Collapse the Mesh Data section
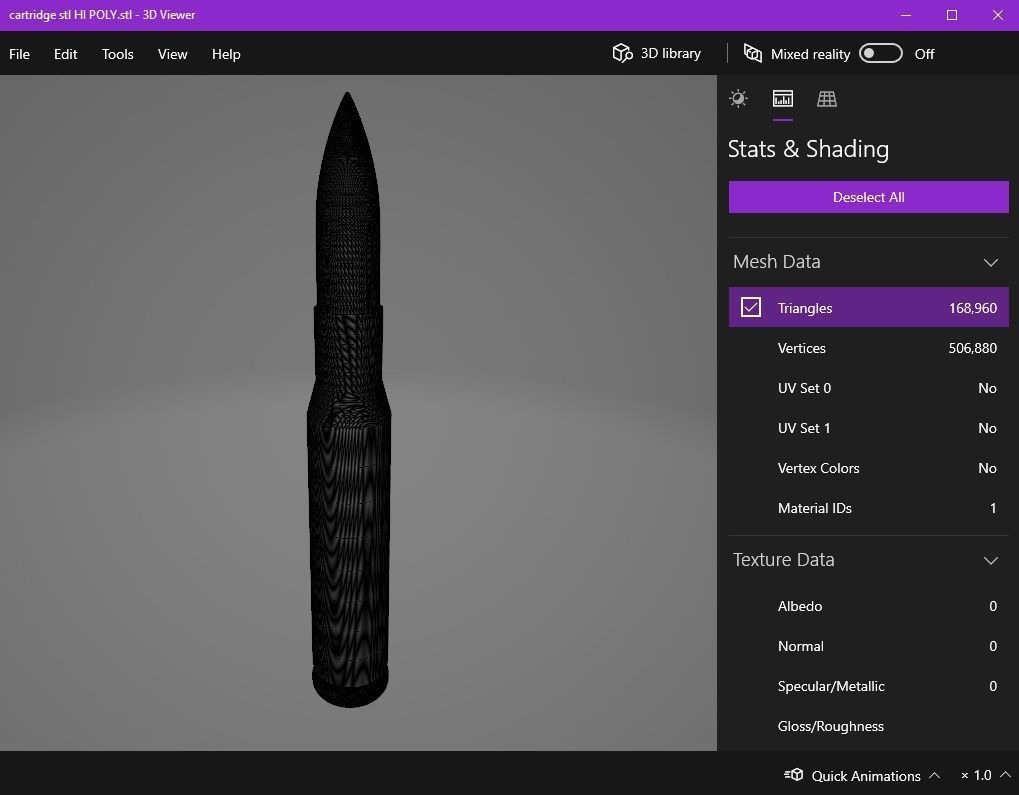The height and width of the screenshot is (795, 1019). tap(990, 263)
